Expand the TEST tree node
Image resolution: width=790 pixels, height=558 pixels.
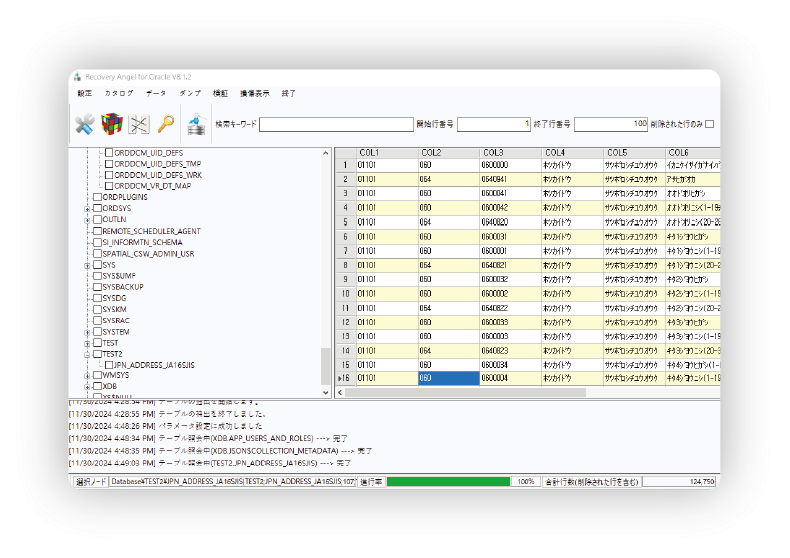87,343
